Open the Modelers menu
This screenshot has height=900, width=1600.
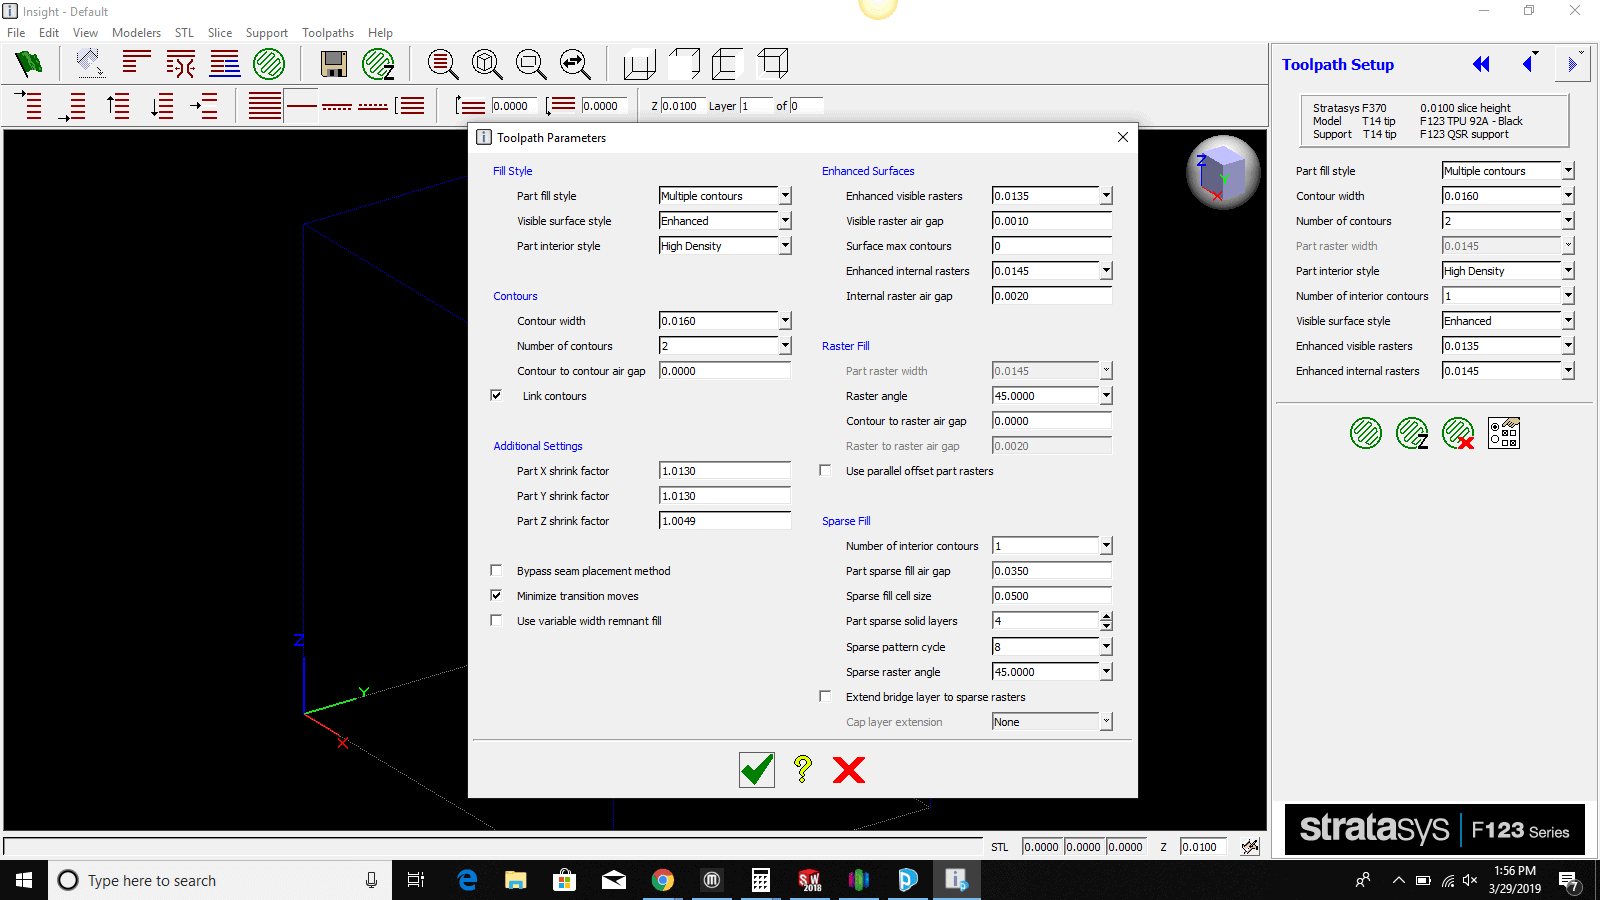click(x=136, y=33)
